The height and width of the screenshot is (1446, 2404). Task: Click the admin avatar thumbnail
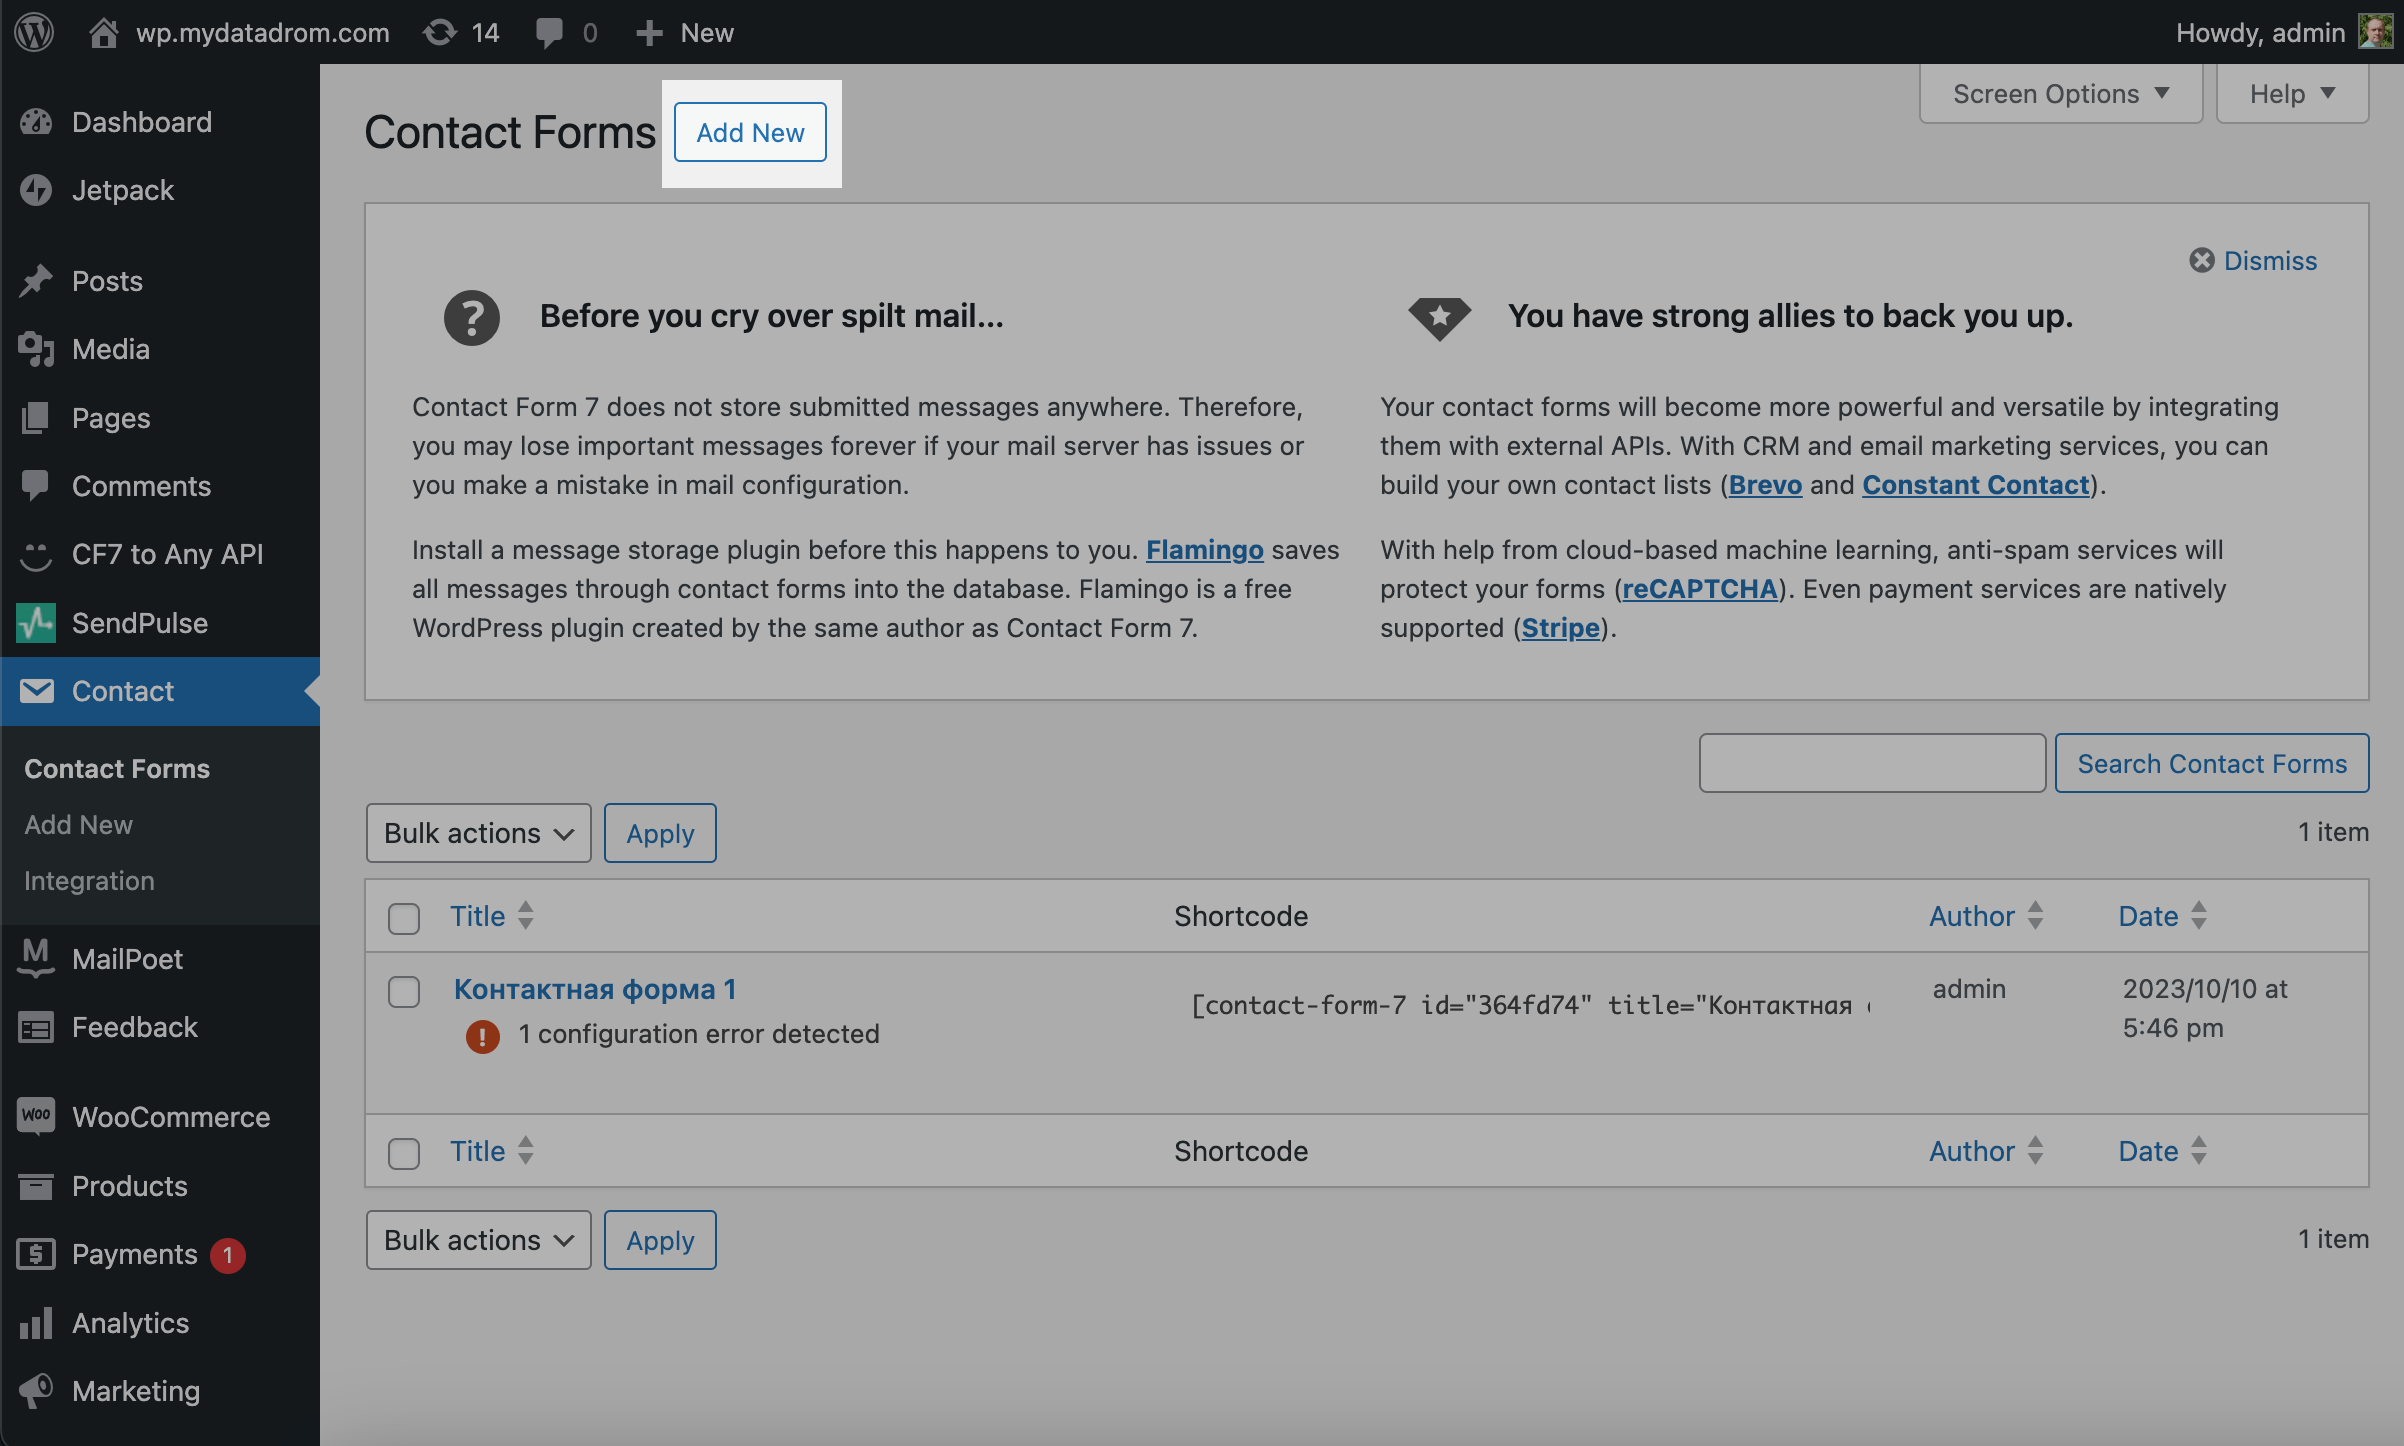click(2375, 32)
